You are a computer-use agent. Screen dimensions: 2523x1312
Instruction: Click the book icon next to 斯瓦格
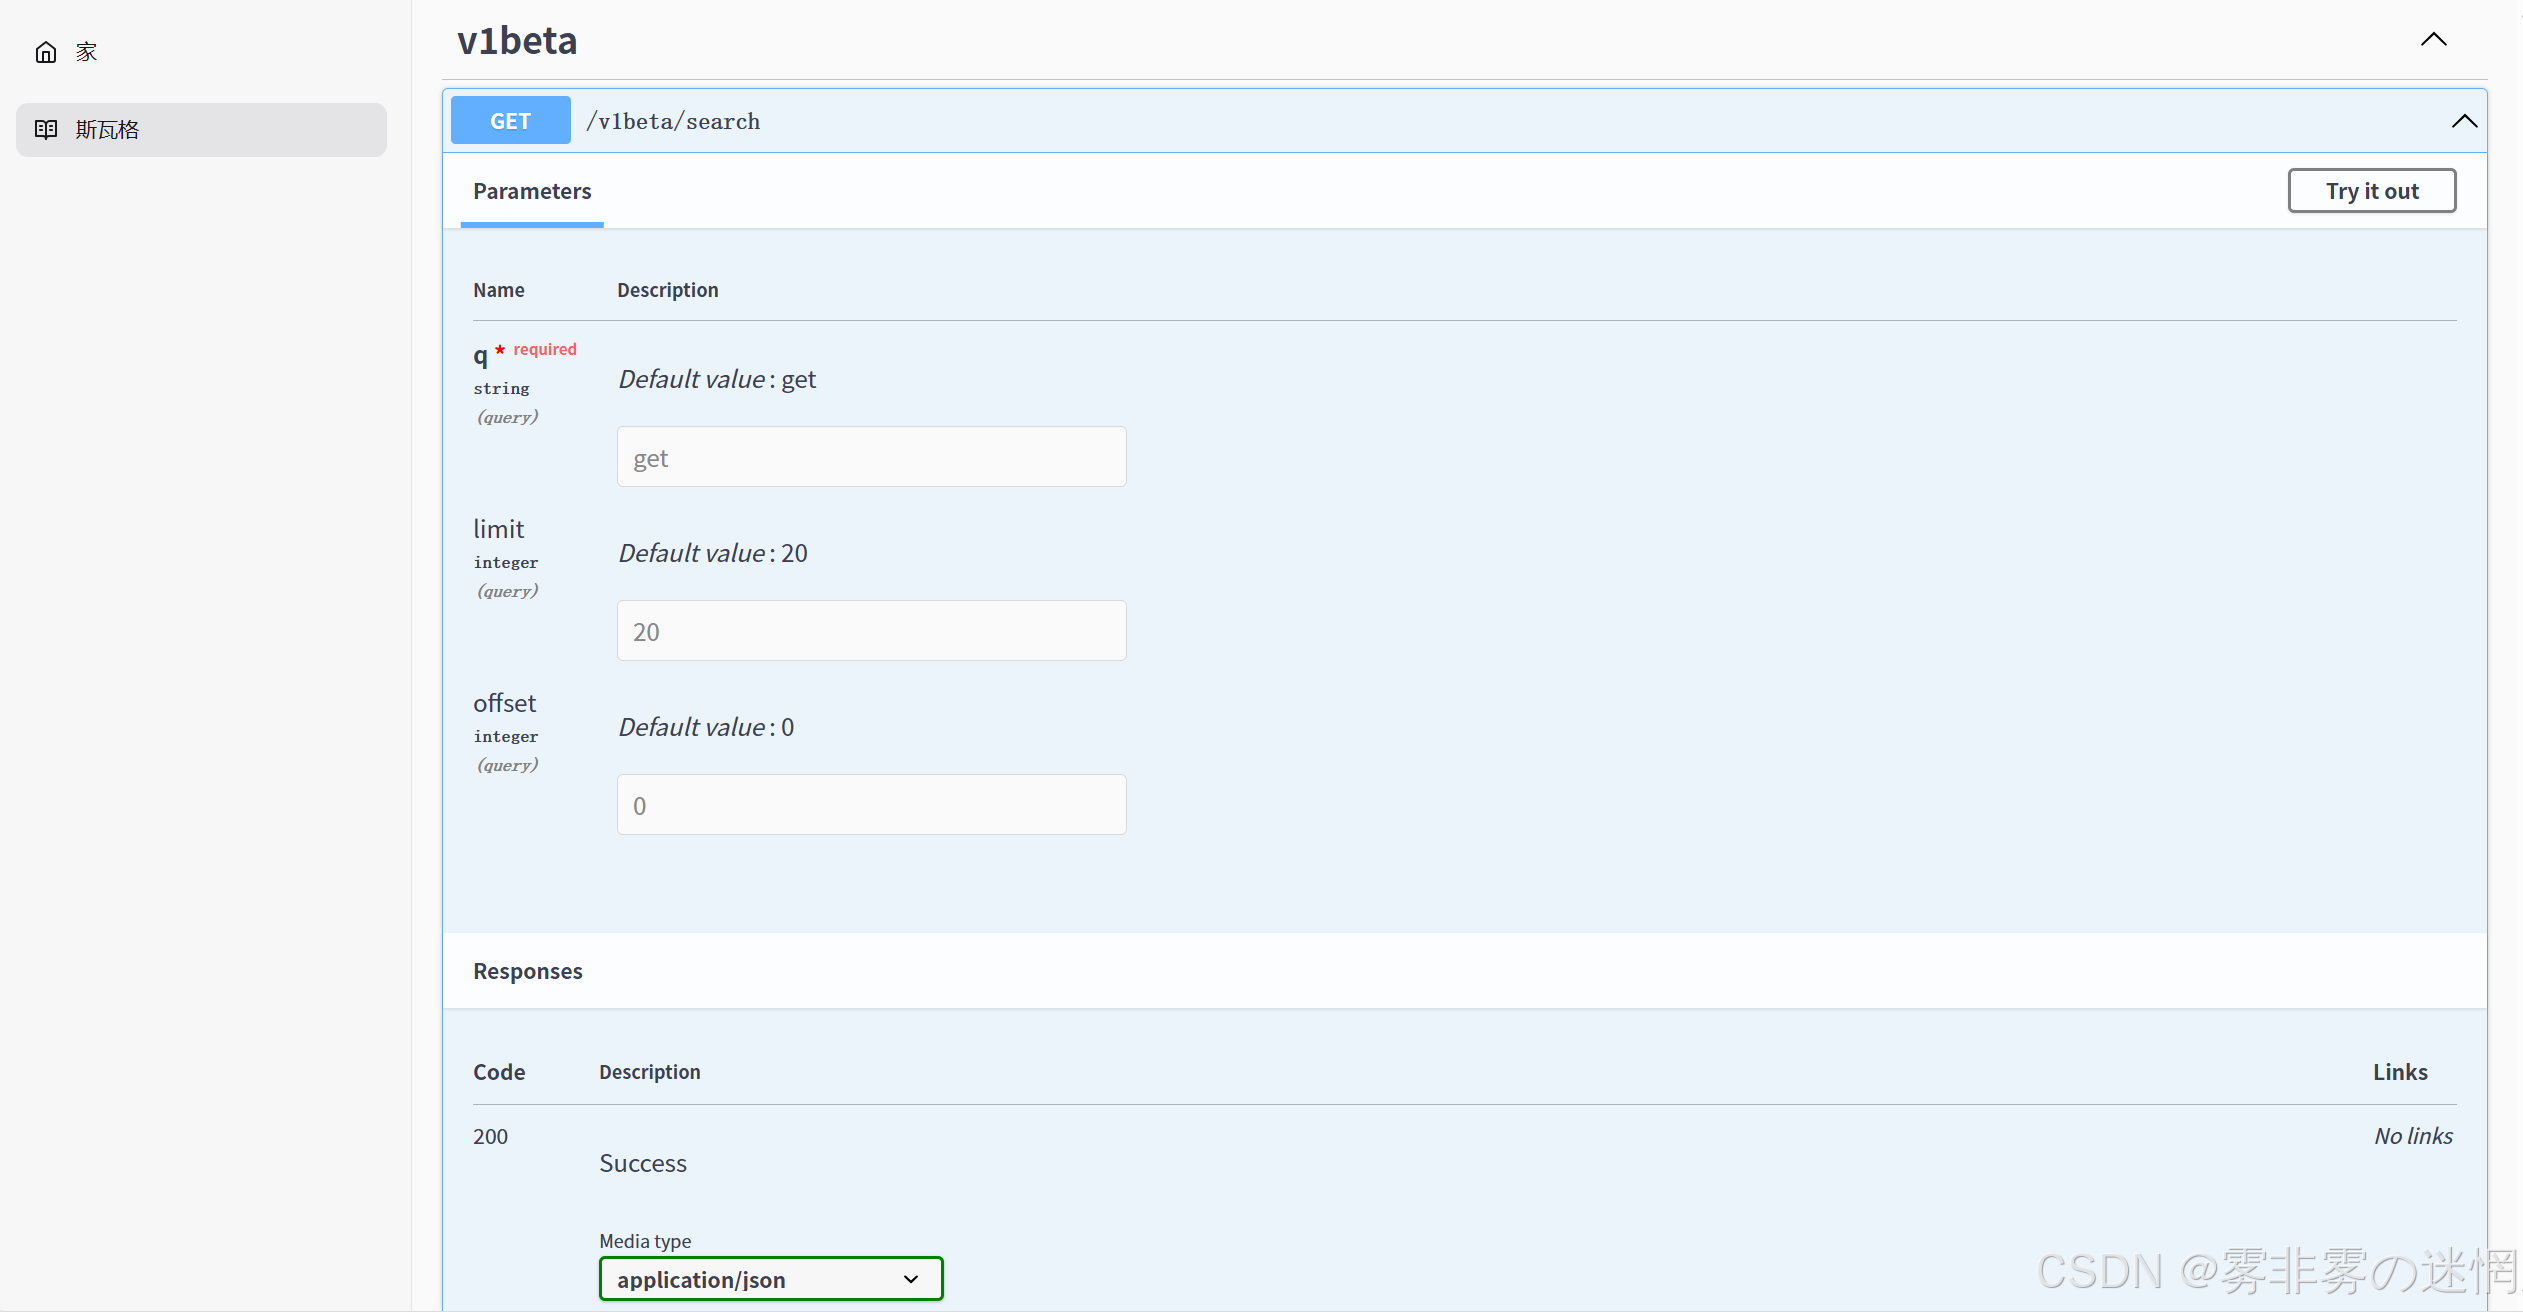46,129
